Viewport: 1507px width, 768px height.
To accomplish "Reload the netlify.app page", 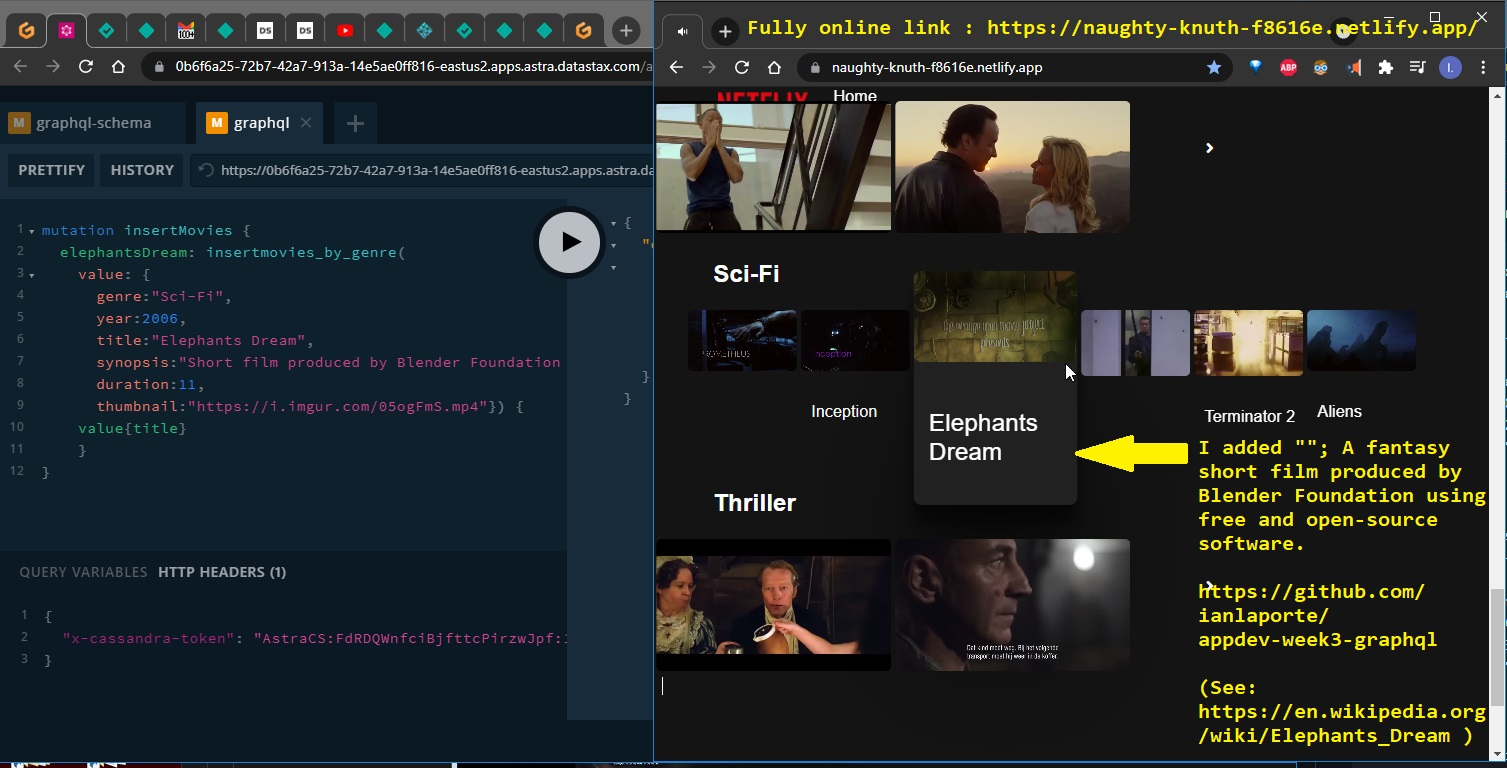I will pos(742,67).
